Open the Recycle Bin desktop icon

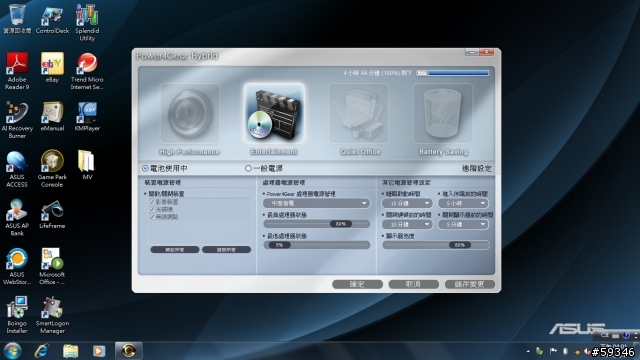tap(17, 18)
